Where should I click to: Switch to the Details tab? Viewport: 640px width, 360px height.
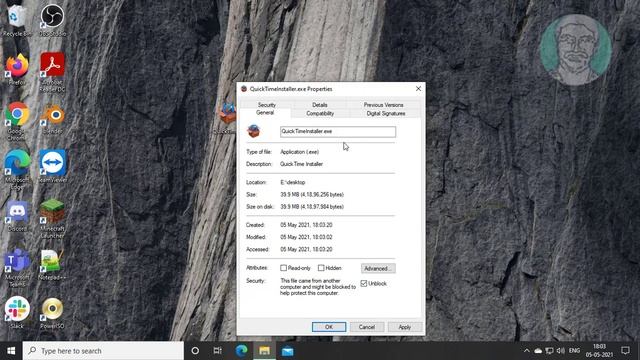320,105
